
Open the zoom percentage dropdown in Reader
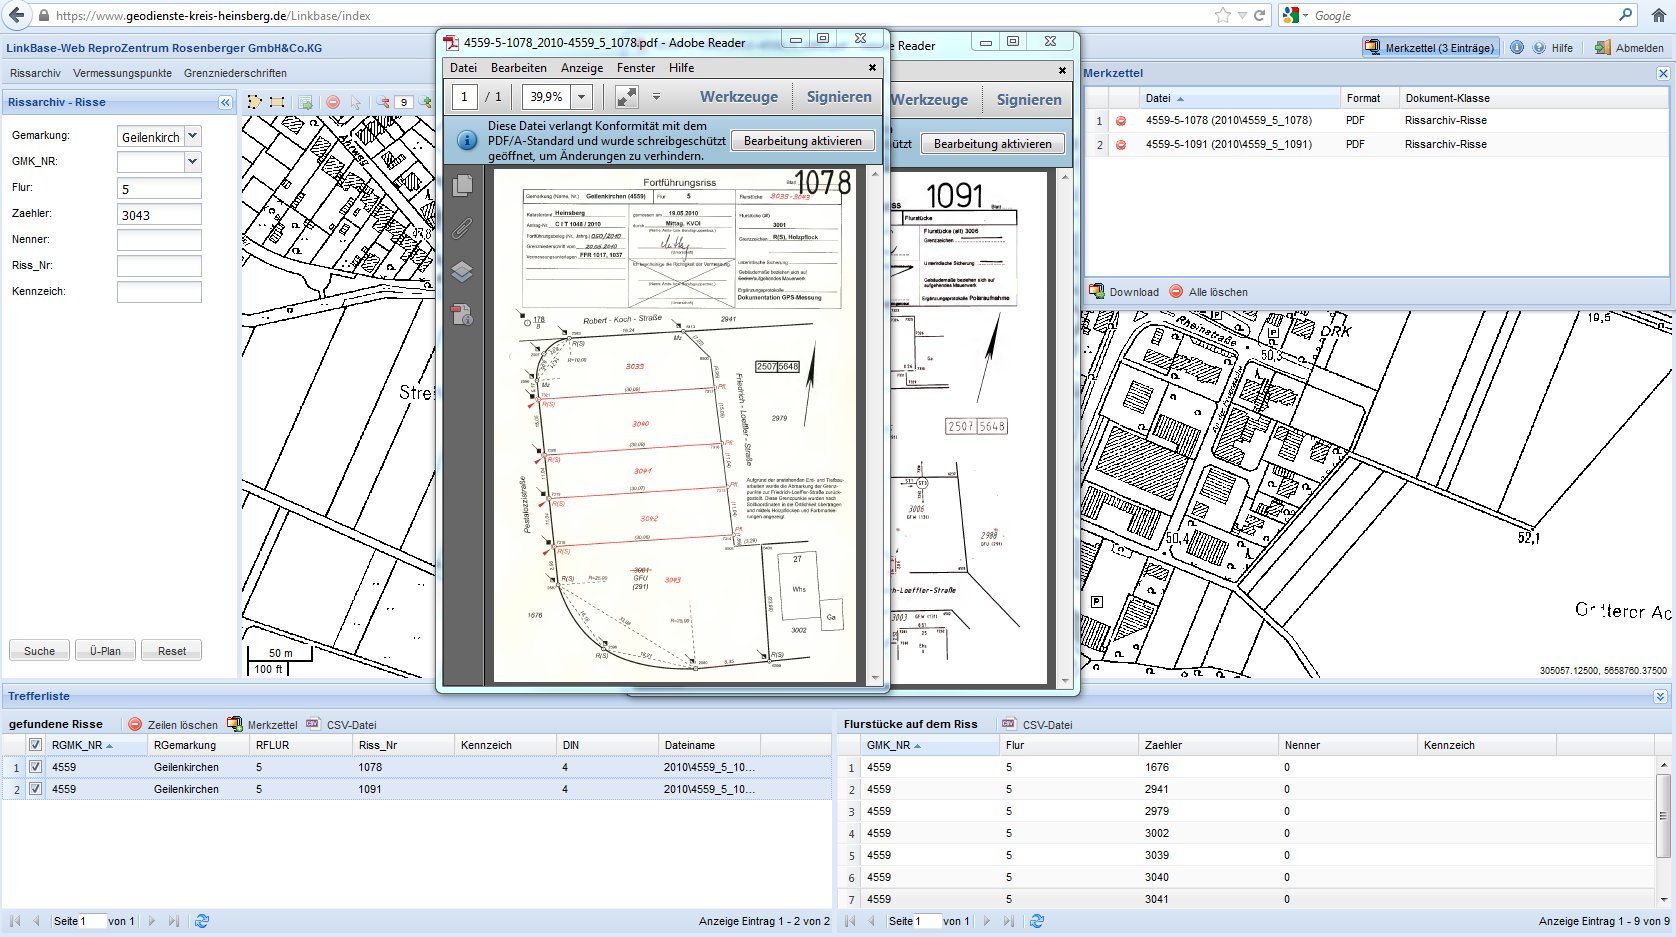[x=582, y=97]
